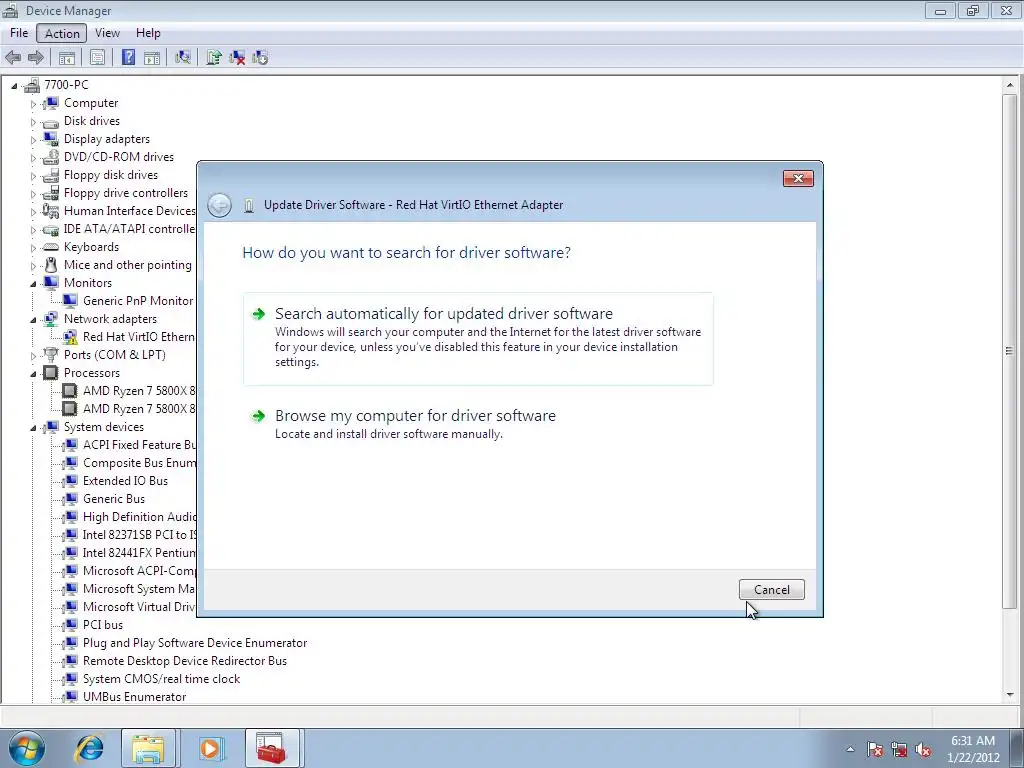1024x768 pixels.
Task: Toggle the show/hide console tree toolbar icon
Action: (67, 57)
